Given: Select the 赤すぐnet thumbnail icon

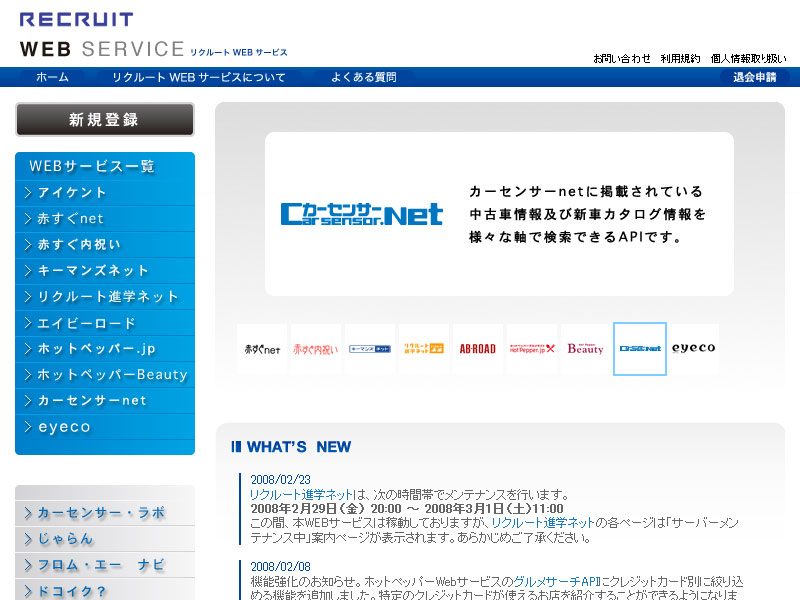Looking at the screenshot, I should click(262, 349).
